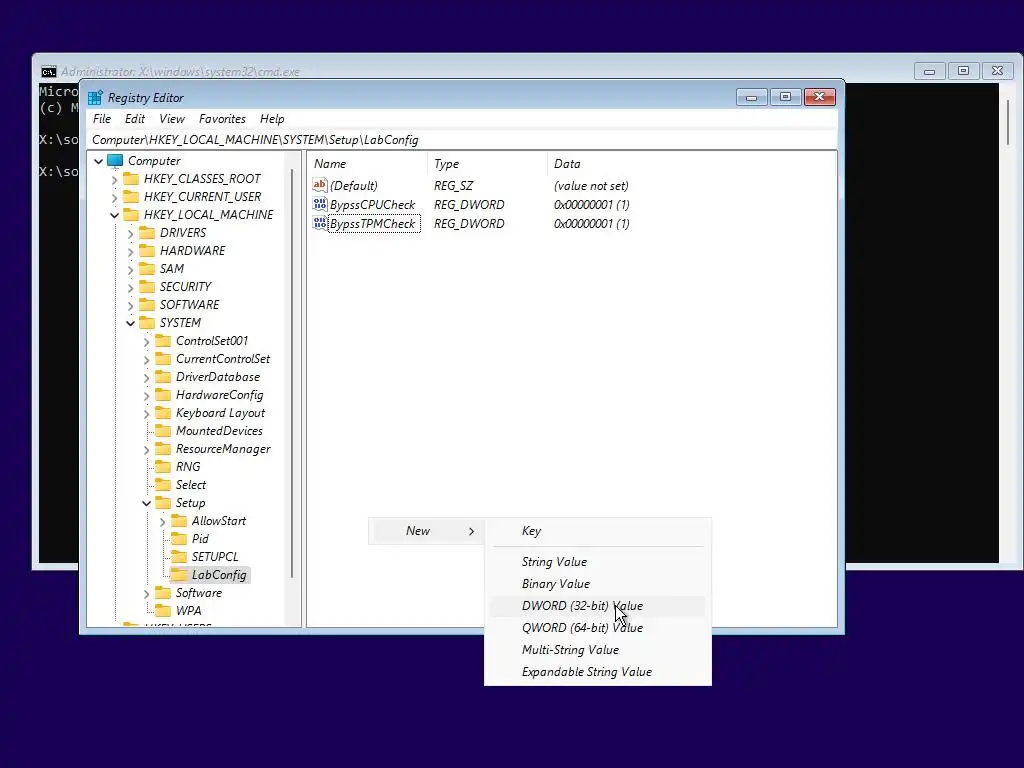Click the SAM folder icon

coord(148,268)
